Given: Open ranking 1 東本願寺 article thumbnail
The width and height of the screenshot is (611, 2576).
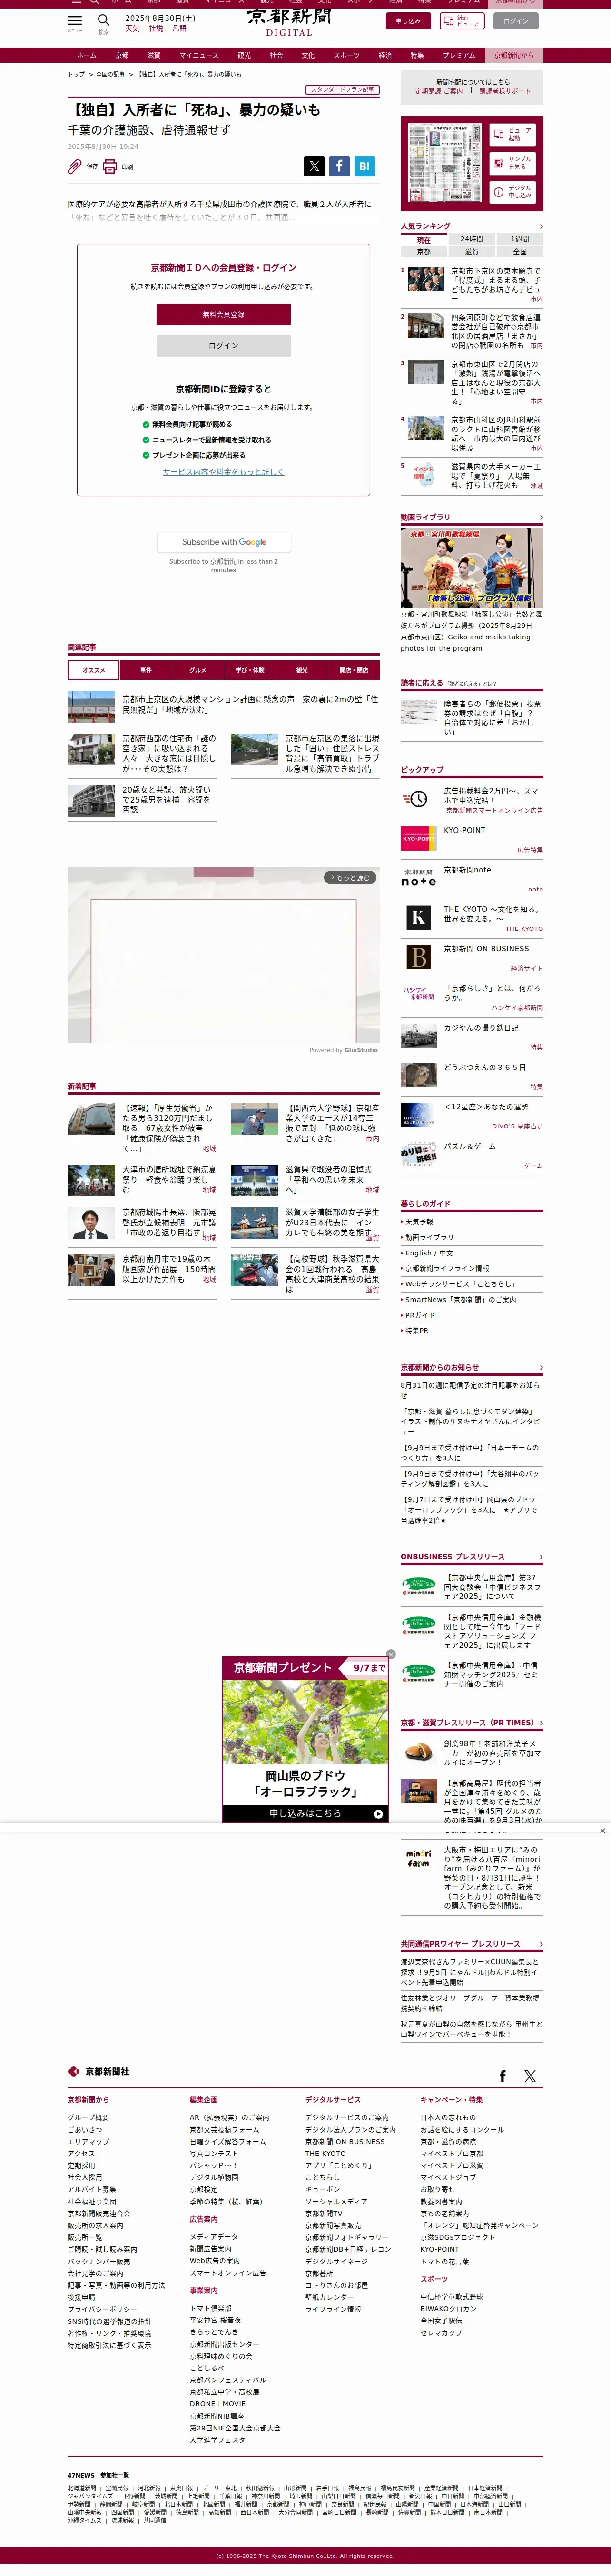Looking at the screenshot, I should click(x=425, y=279).
